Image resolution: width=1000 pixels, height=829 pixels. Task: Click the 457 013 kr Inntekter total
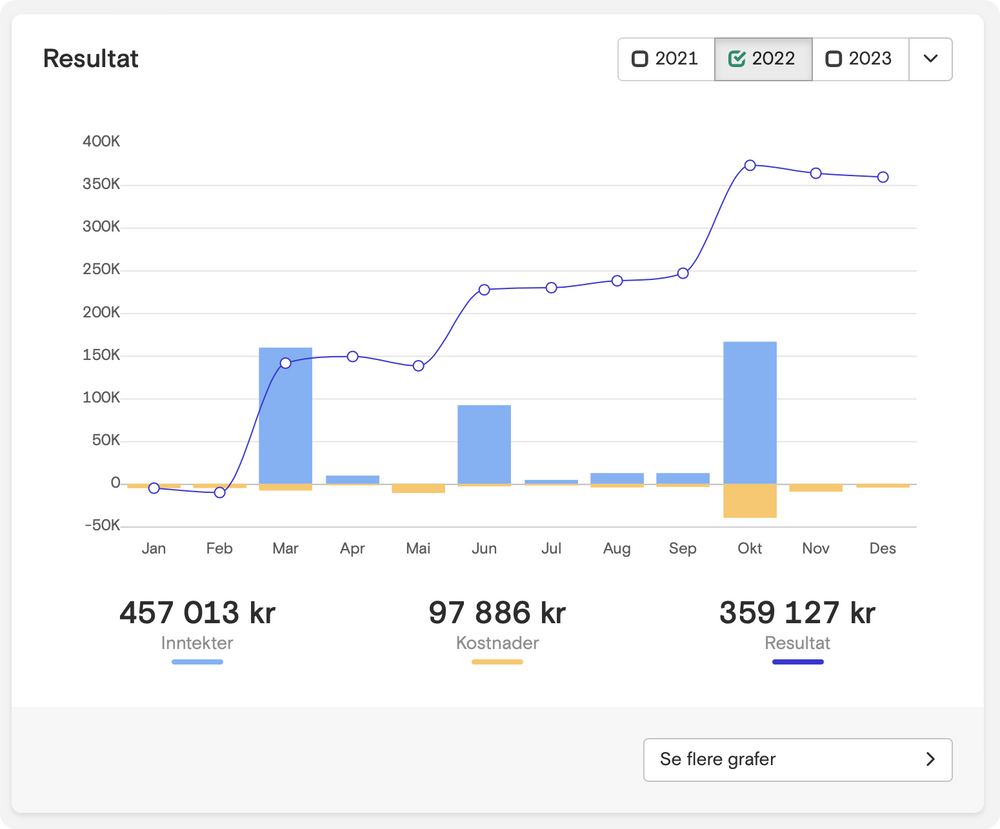tap(197, 612)
